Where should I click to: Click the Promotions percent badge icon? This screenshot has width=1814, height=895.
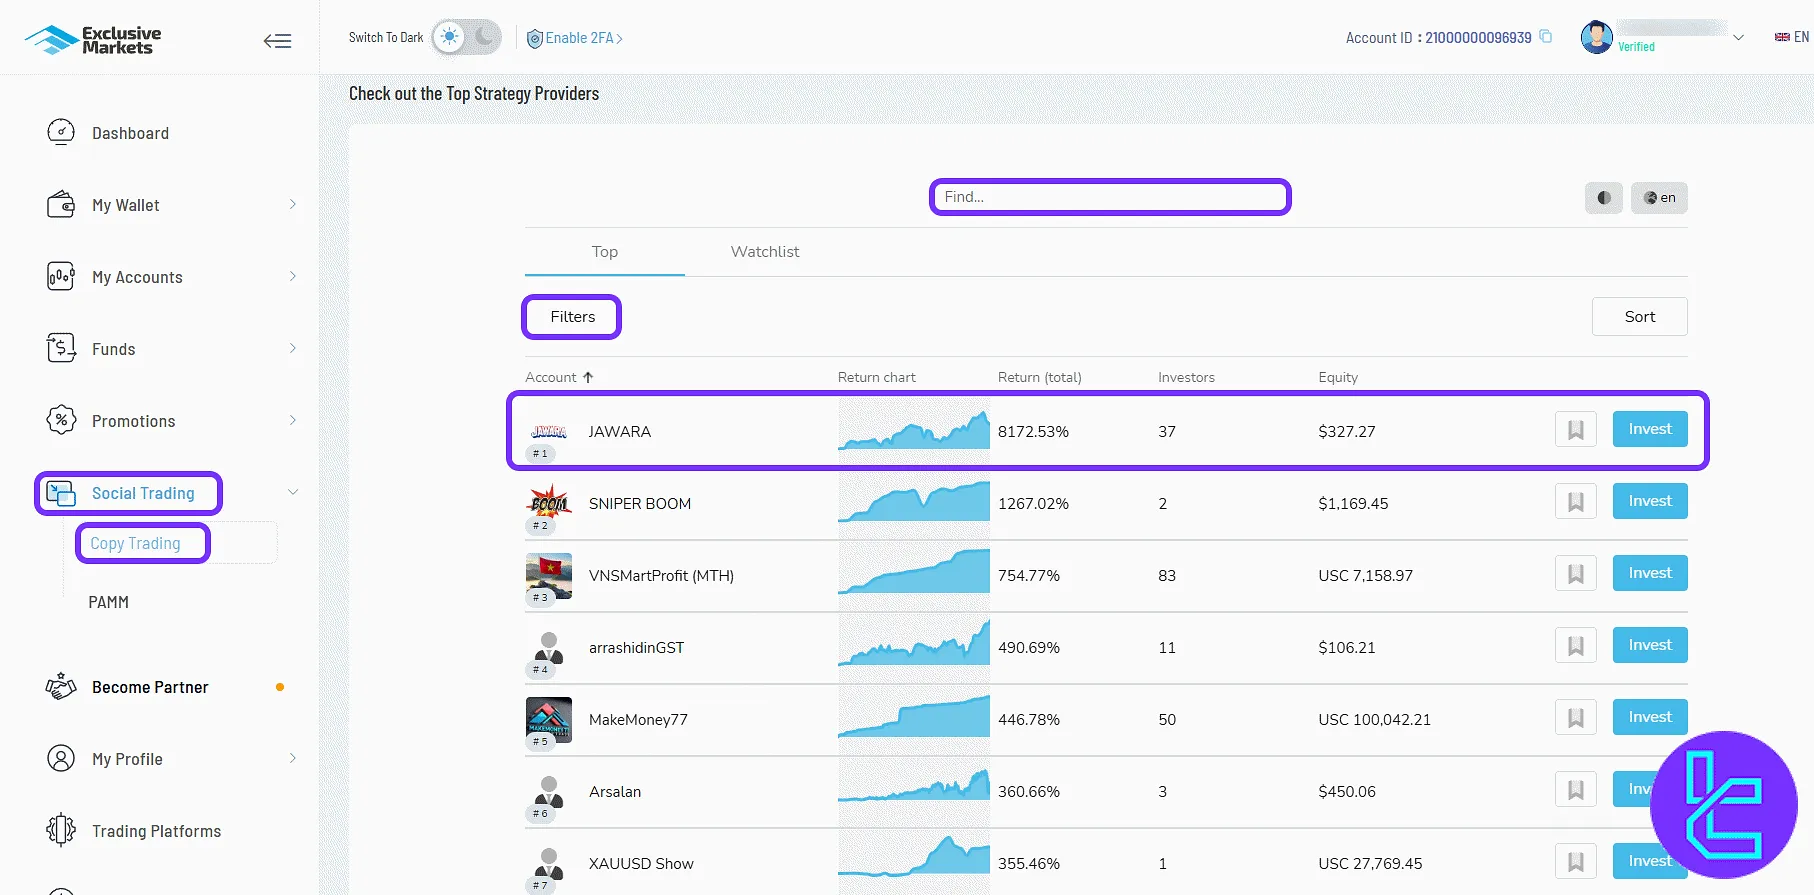pos(61,420)
